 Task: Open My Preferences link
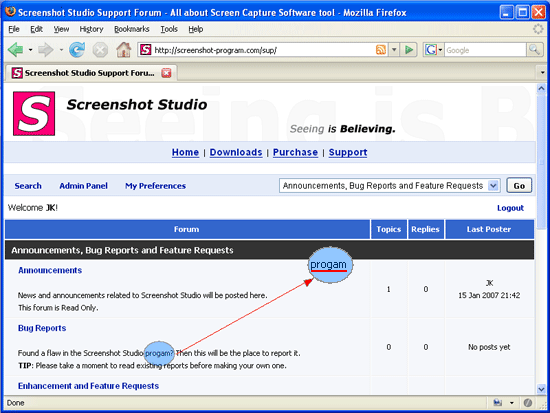click(x=155, y=186)
